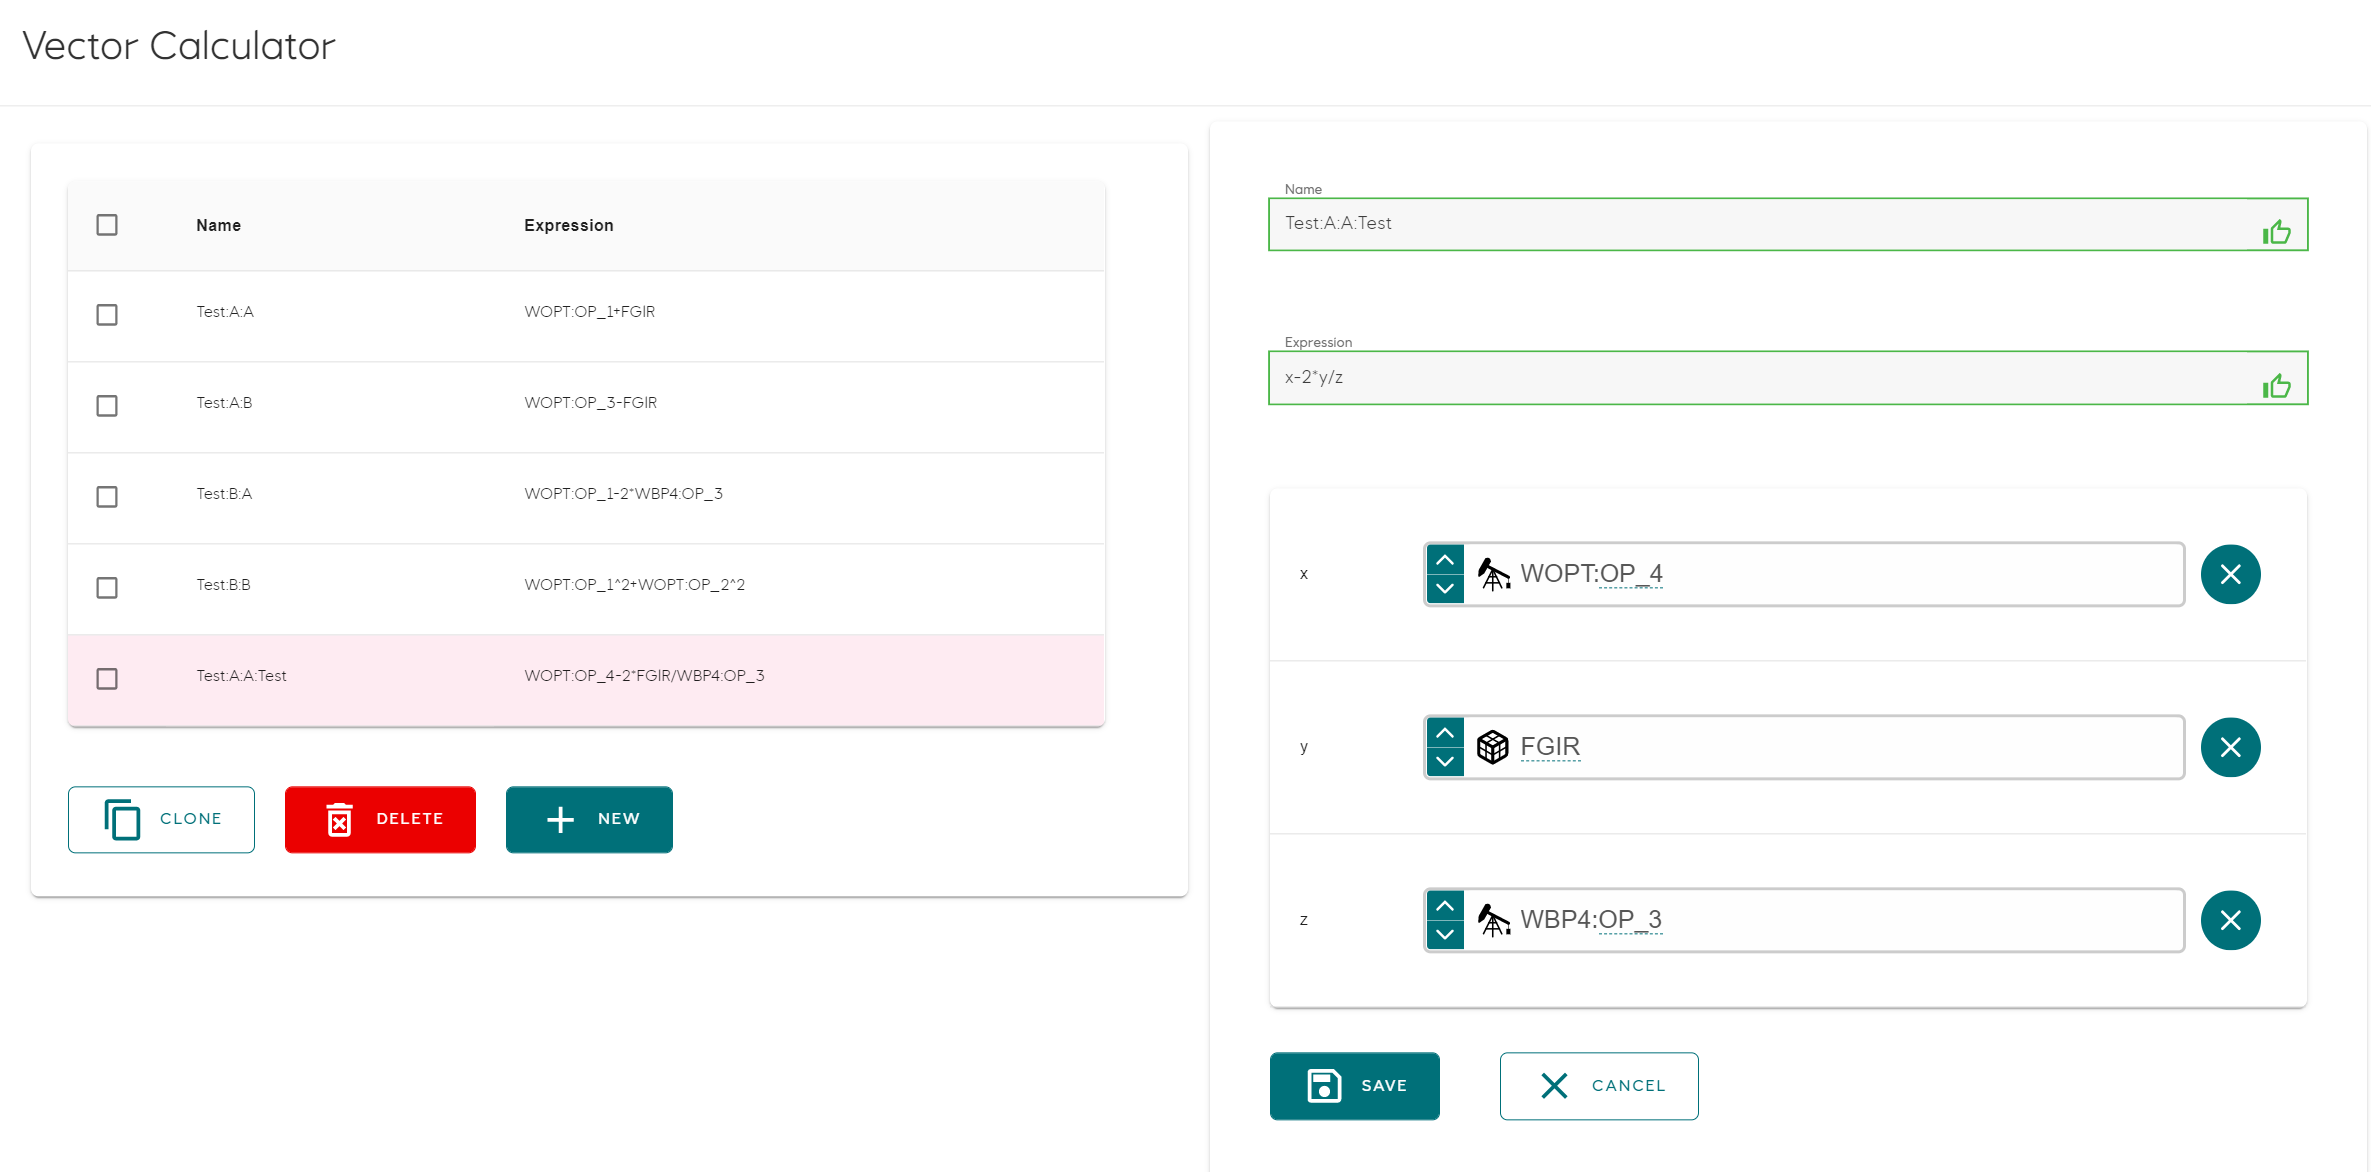Click the floppy disk icon on the Save button
This screenshot has width=2371, height=1172.
1324,1086
